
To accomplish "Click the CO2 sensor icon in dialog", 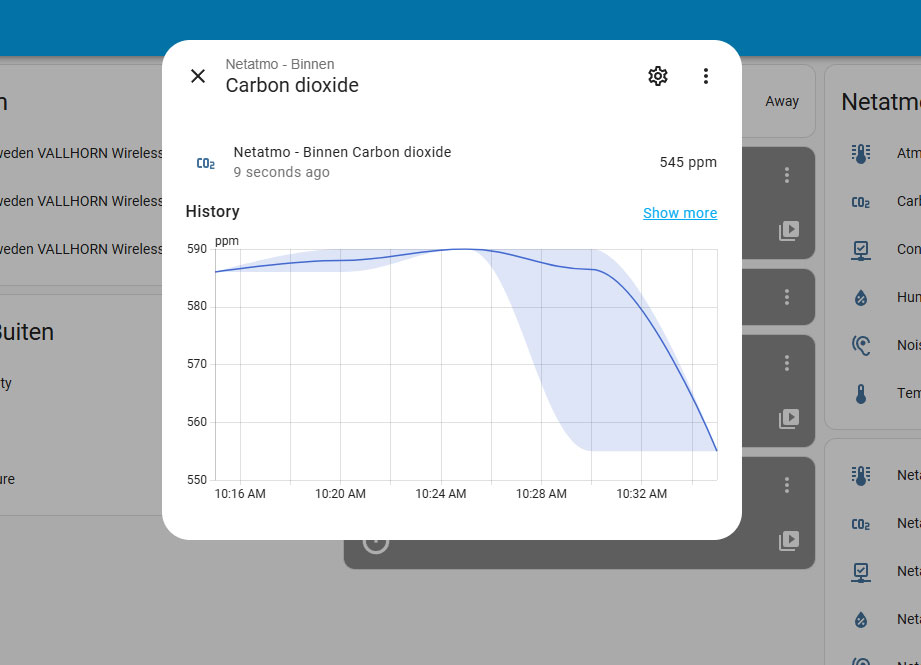I will (206, 163).
